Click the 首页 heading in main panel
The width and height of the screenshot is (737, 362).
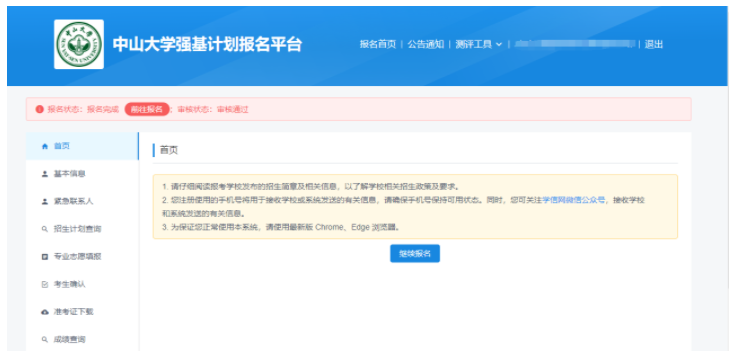click(x=169, y=150)
